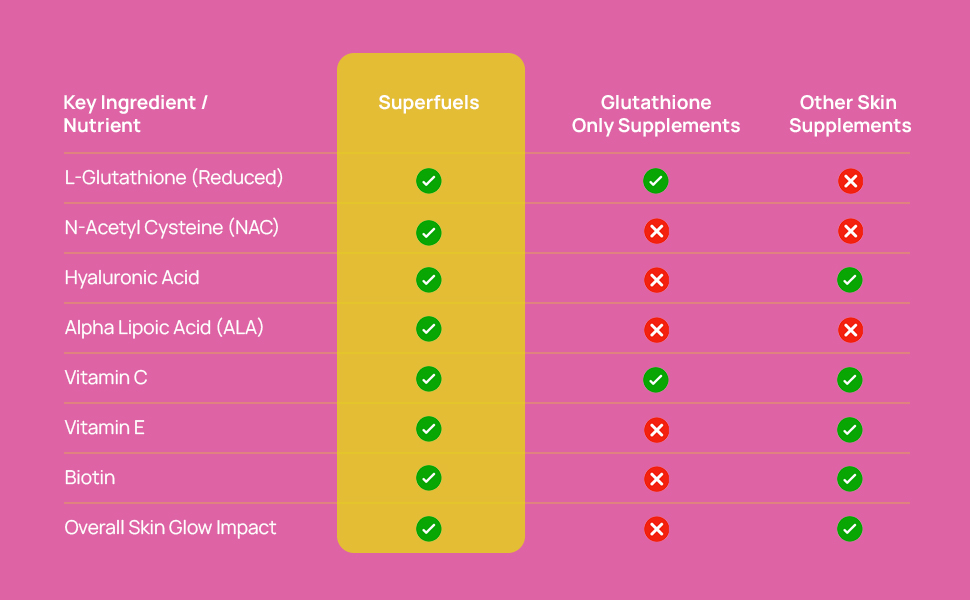Select the Glutathione Only Supplements header
The width and height of the screenshot is (970, 600).
pyautogui.click(x=656, y=114)
